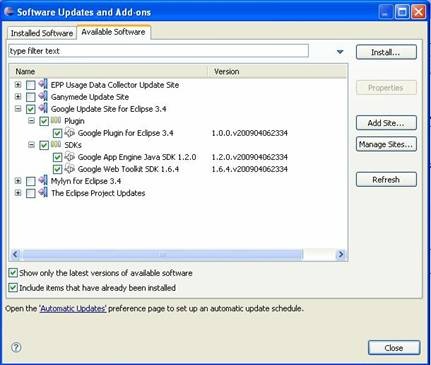Uncheck the Plugin category checkbox

(x=44, y=121)
